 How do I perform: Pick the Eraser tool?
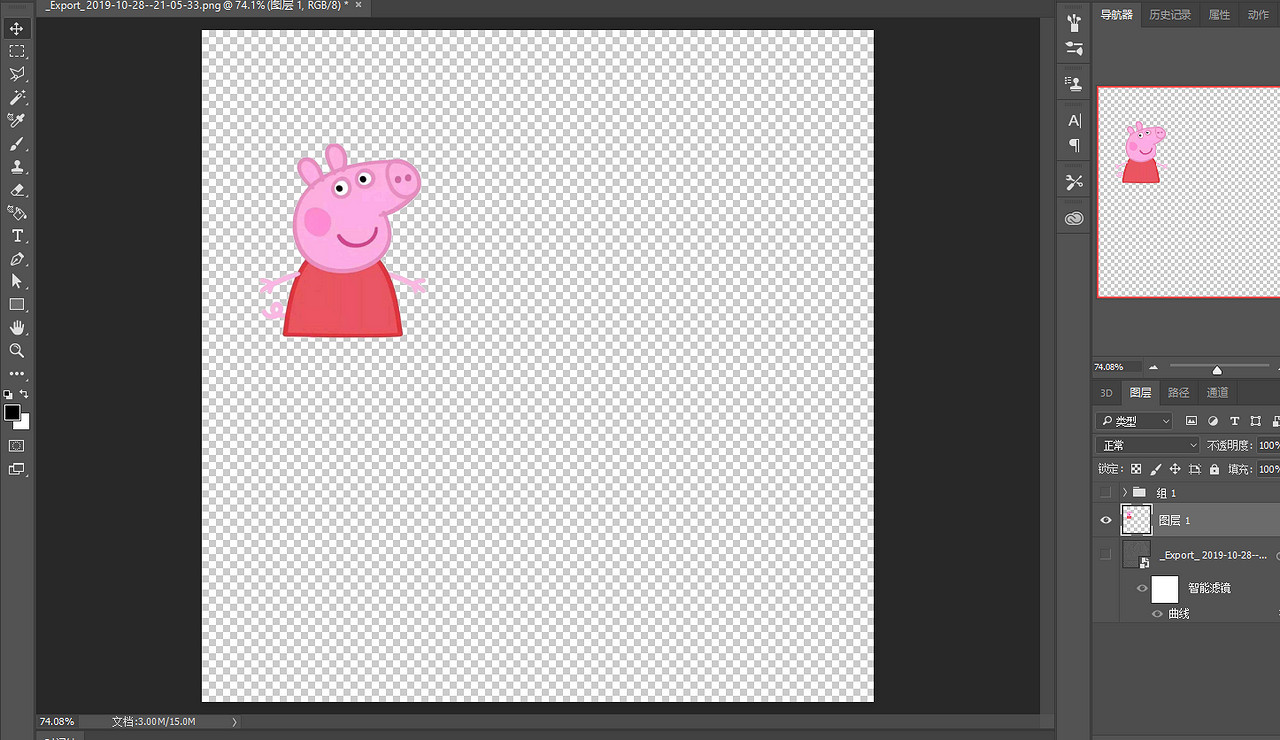tap(17, 190)
